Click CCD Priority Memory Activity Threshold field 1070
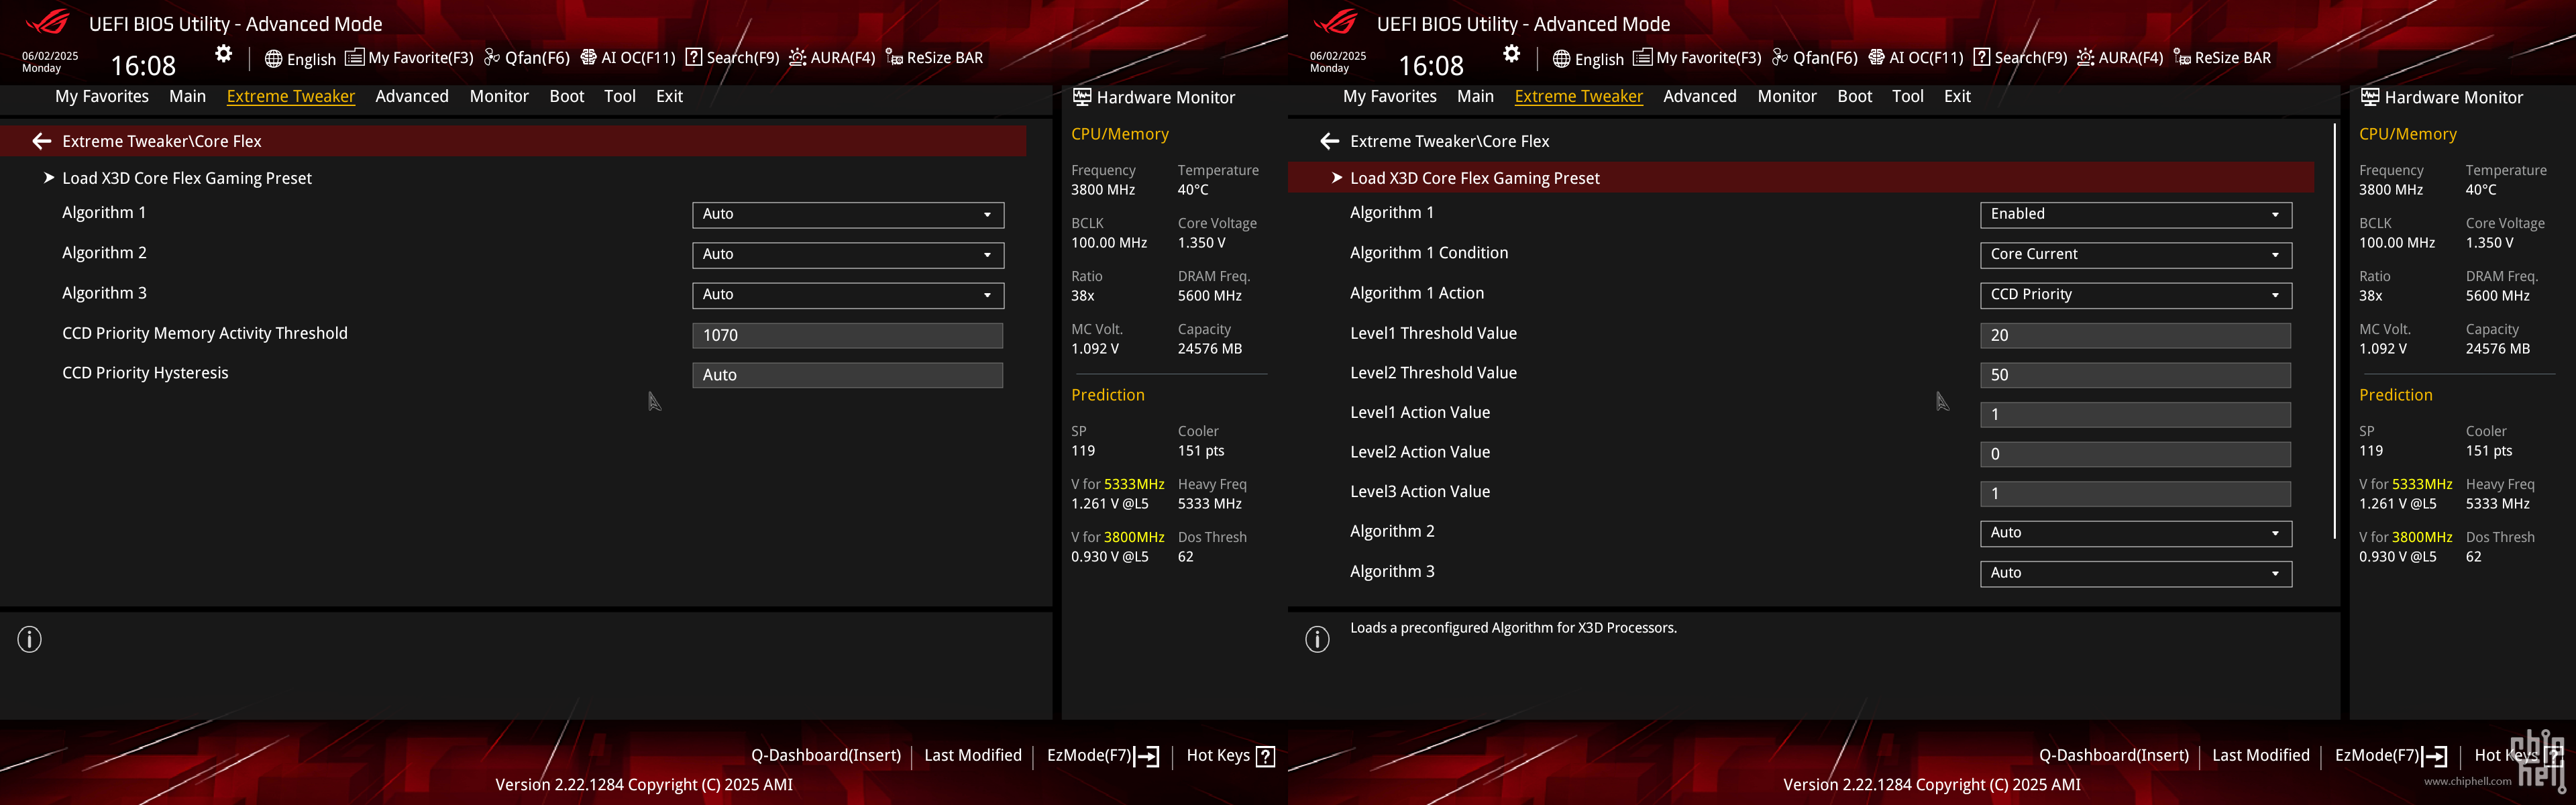2576x805 pixels. [847, 335]
